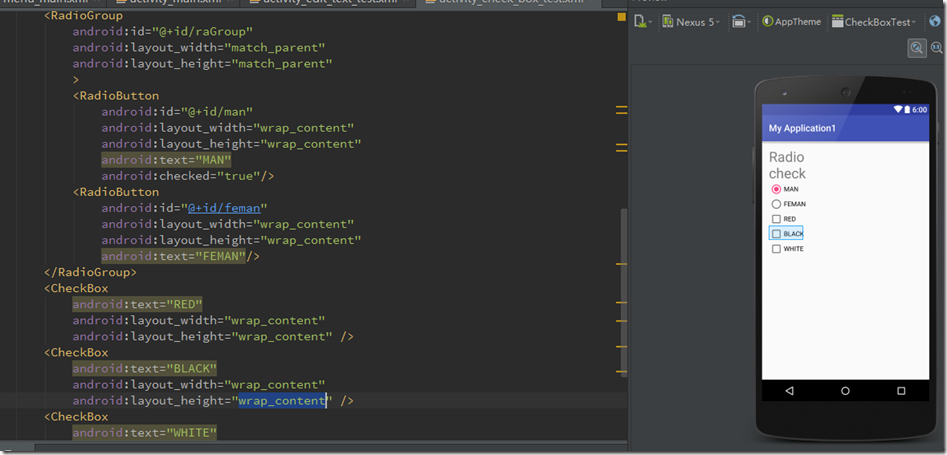Screen dimensions: 947x455
Task: Click the AppTheme theme selector button
Action: point(791,21)
